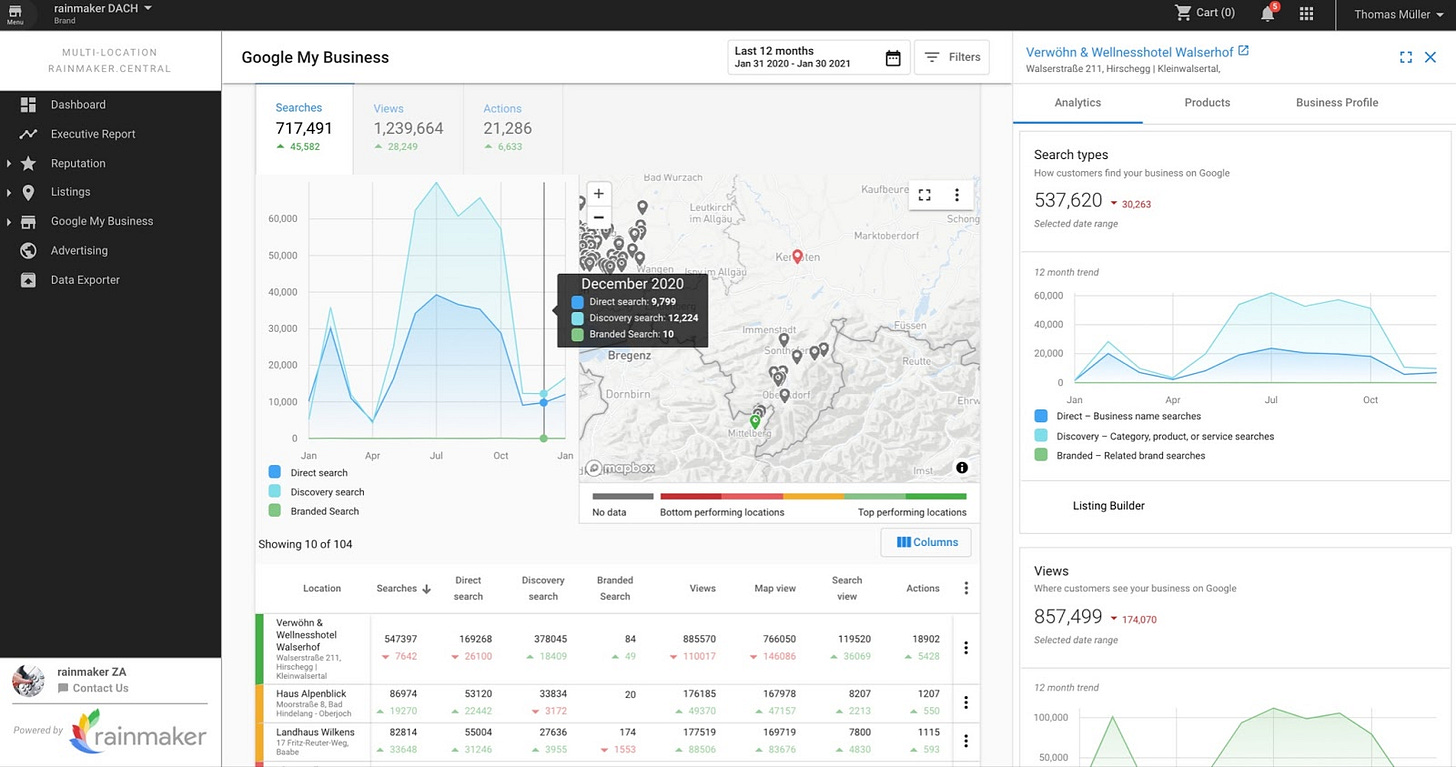Open the Columns selector button

(926, 542)
